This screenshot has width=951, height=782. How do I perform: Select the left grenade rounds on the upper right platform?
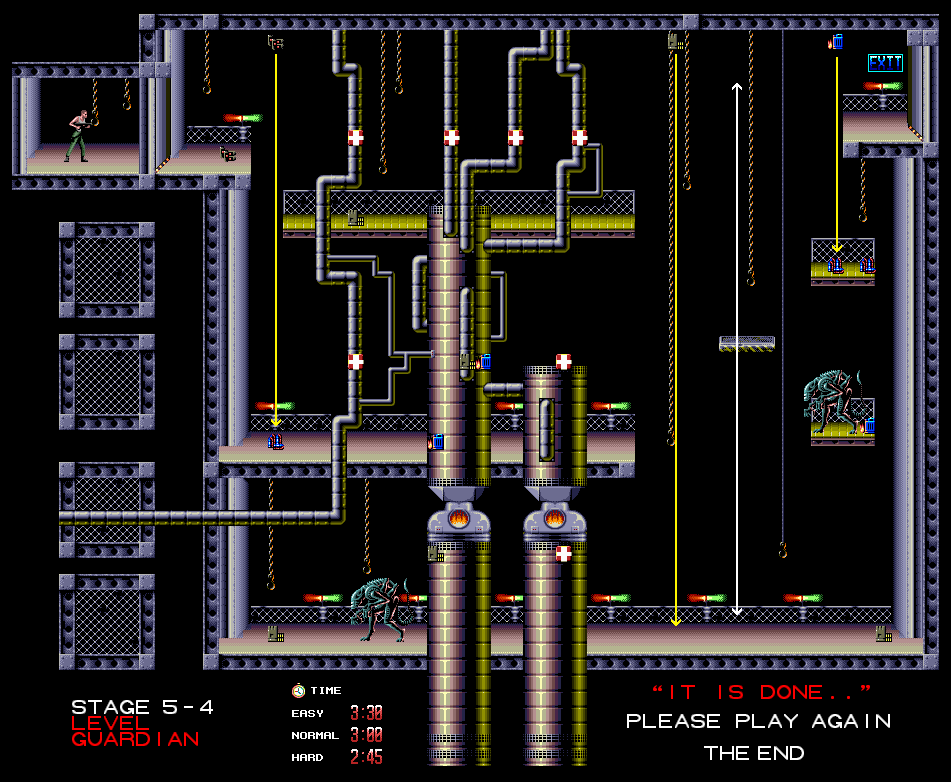pos(835,266)
